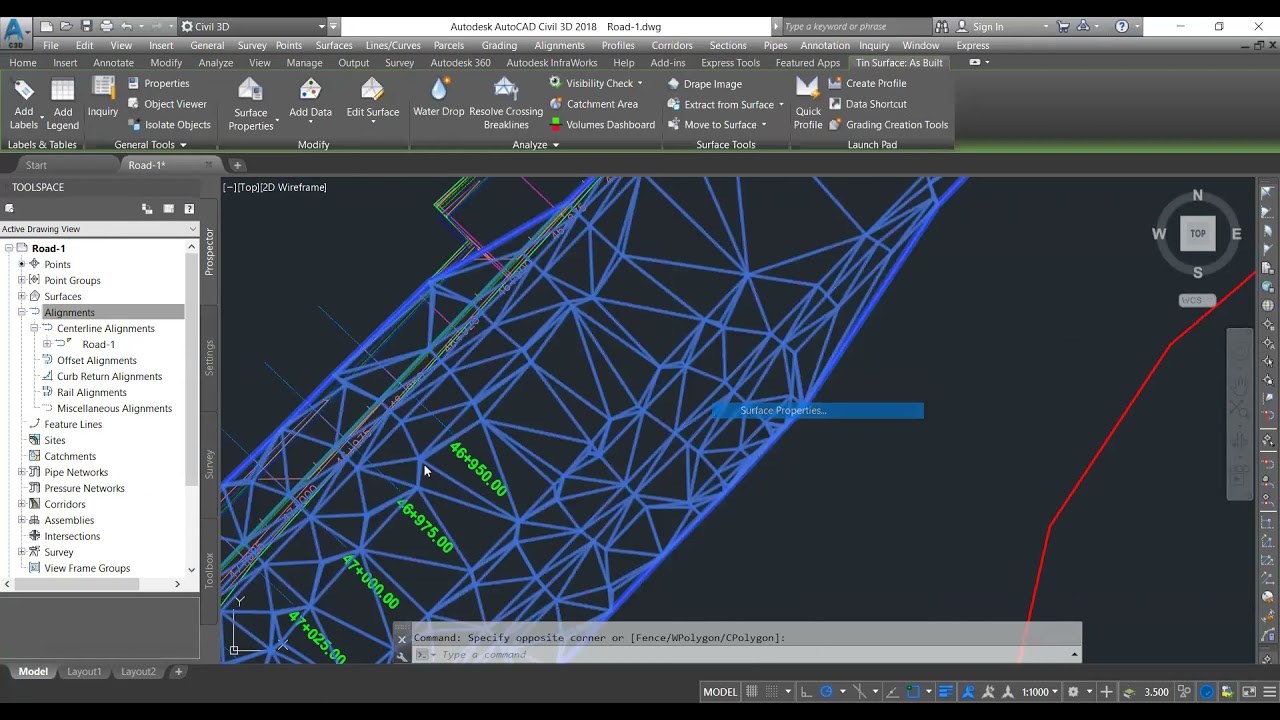Screen dimensions: 1280x720
Task: Click Resolve Crossing Breaklines
Action: click(506, 105)
